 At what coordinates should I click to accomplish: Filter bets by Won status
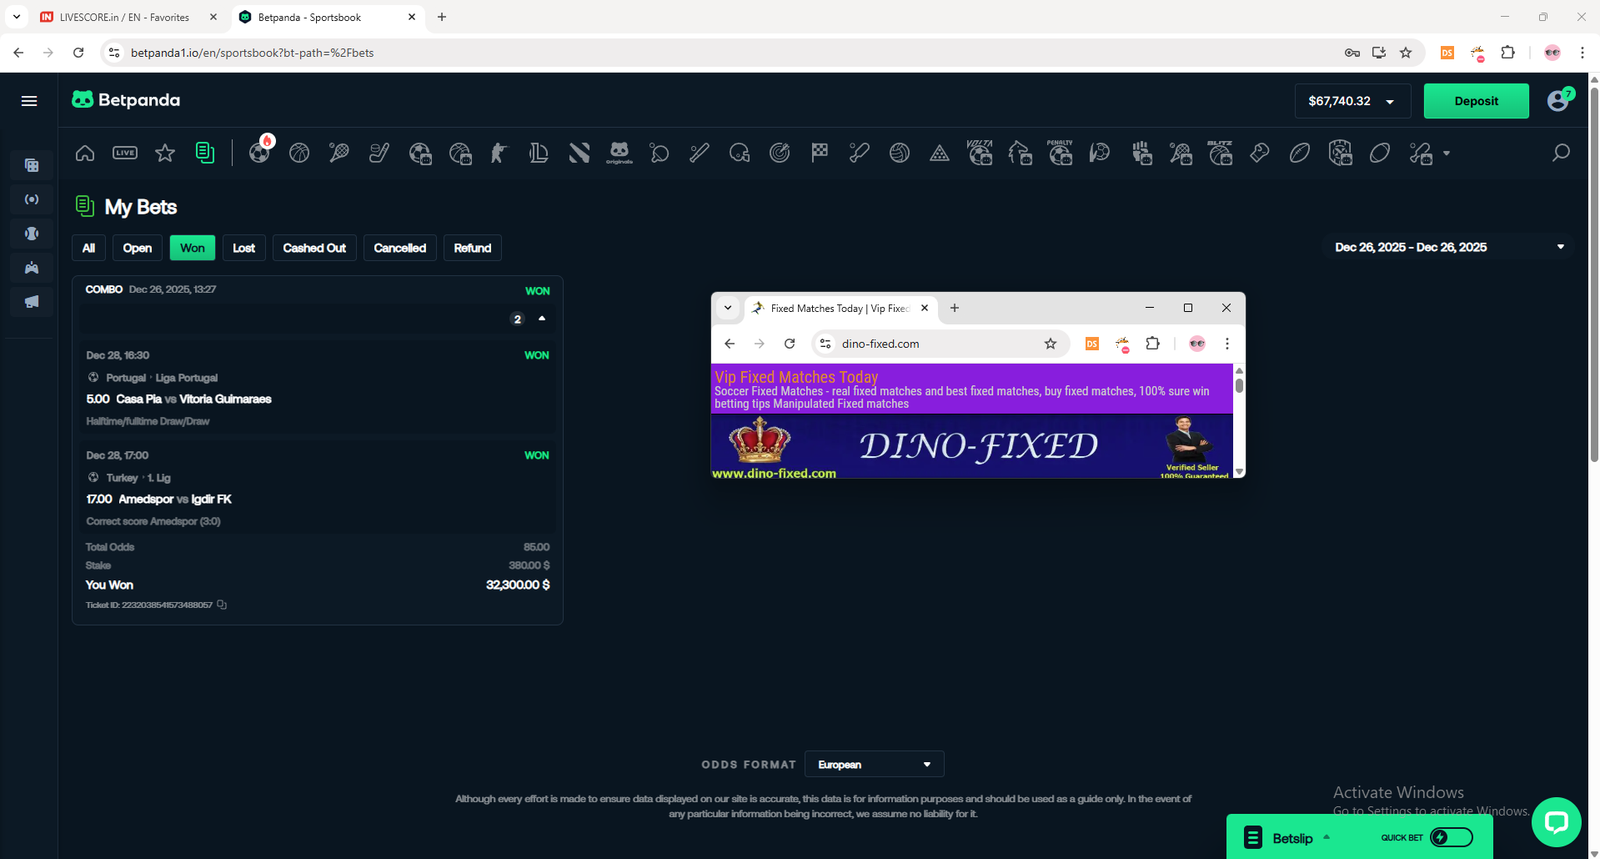click(x=192, y=248)
